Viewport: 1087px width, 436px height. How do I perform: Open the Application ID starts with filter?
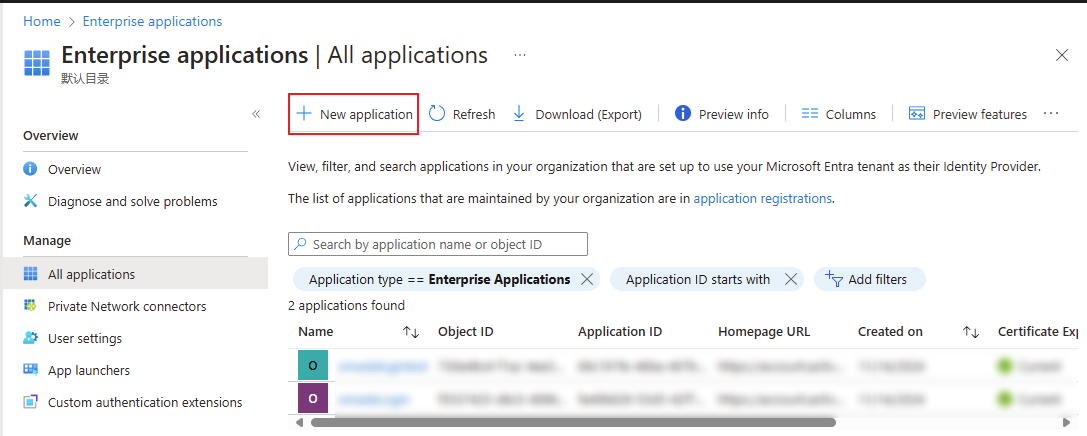coord(697,279)
